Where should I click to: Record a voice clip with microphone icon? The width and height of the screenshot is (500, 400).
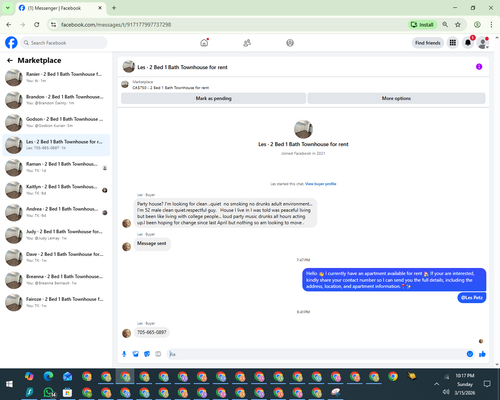pos(124,354)
